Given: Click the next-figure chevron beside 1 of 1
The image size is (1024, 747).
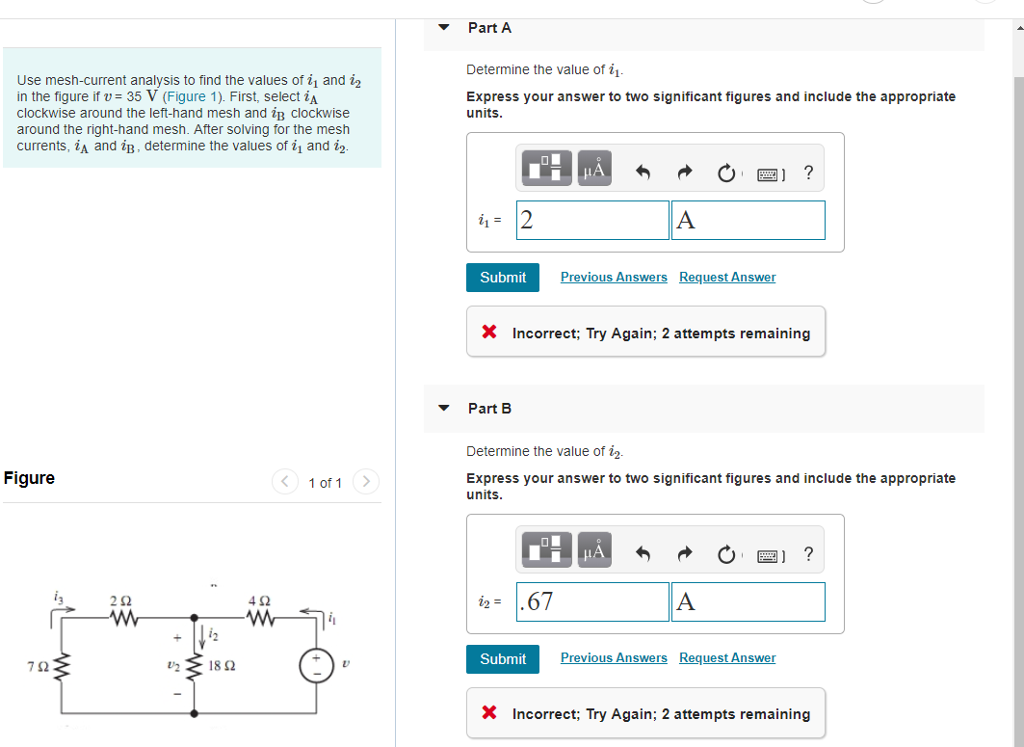Looking at the screenshot, I should [x=366, y=481].
